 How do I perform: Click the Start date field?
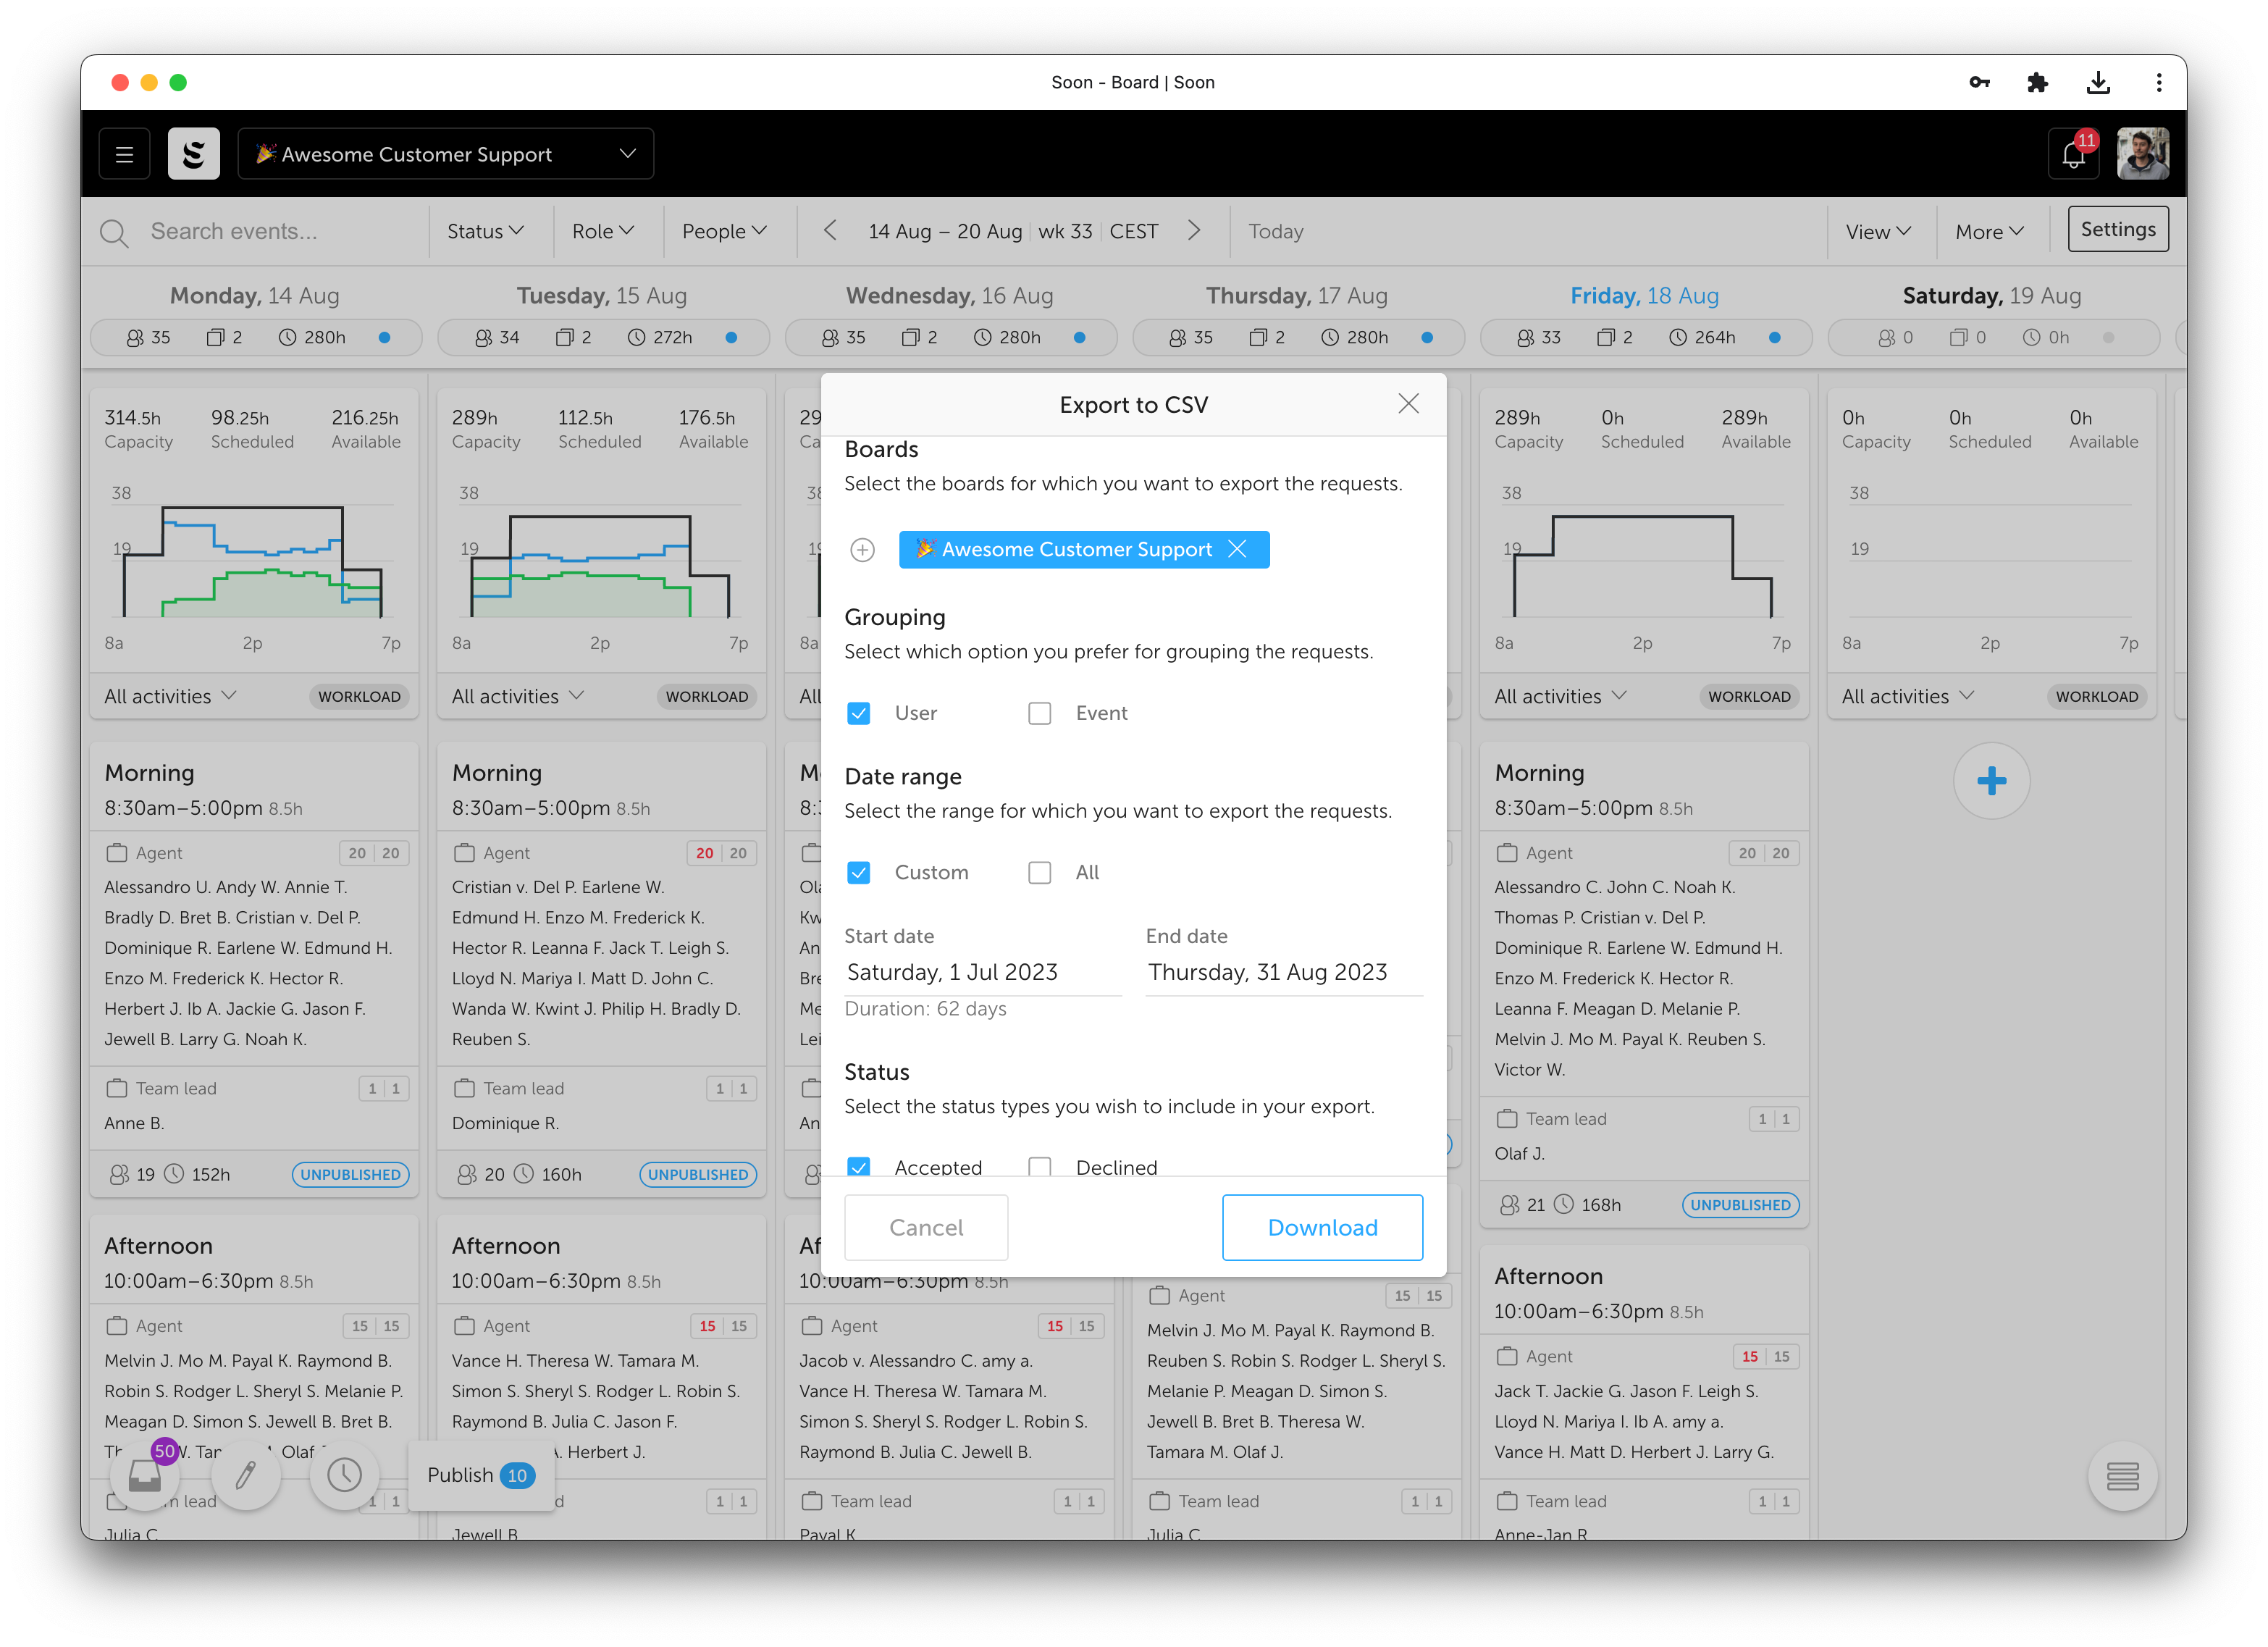[982, 972]
